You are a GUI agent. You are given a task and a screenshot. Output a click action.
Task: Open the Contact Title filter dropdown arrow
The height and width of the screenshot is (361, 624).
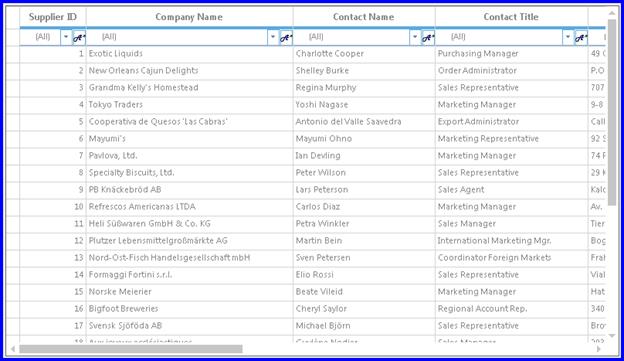568,37
